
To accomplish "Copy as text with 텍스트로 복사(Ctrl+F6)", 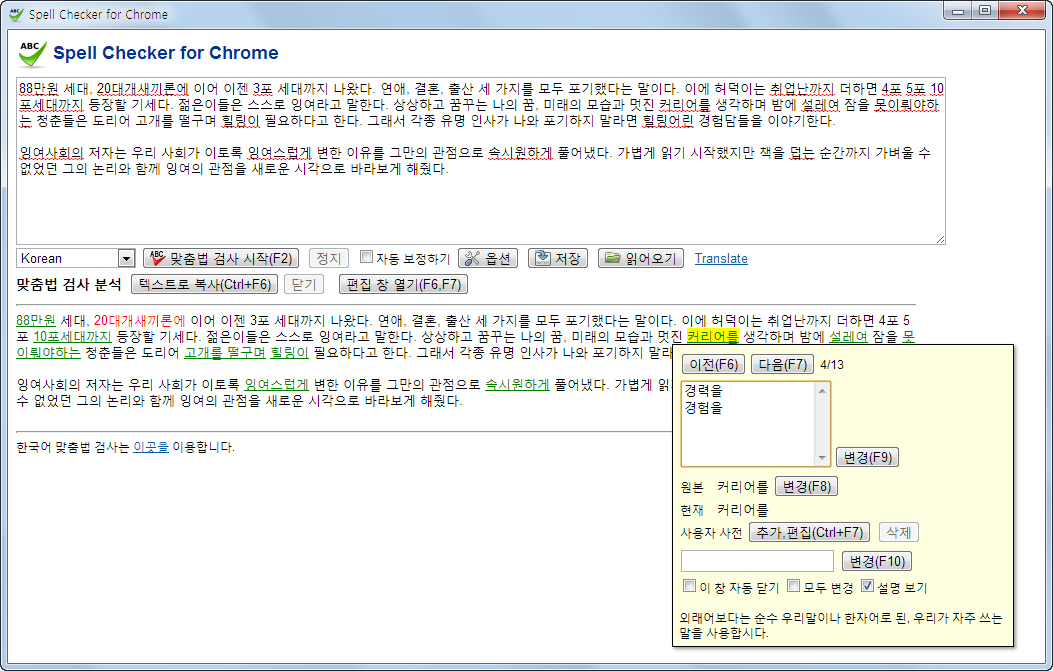I will (x=204, y=285).
